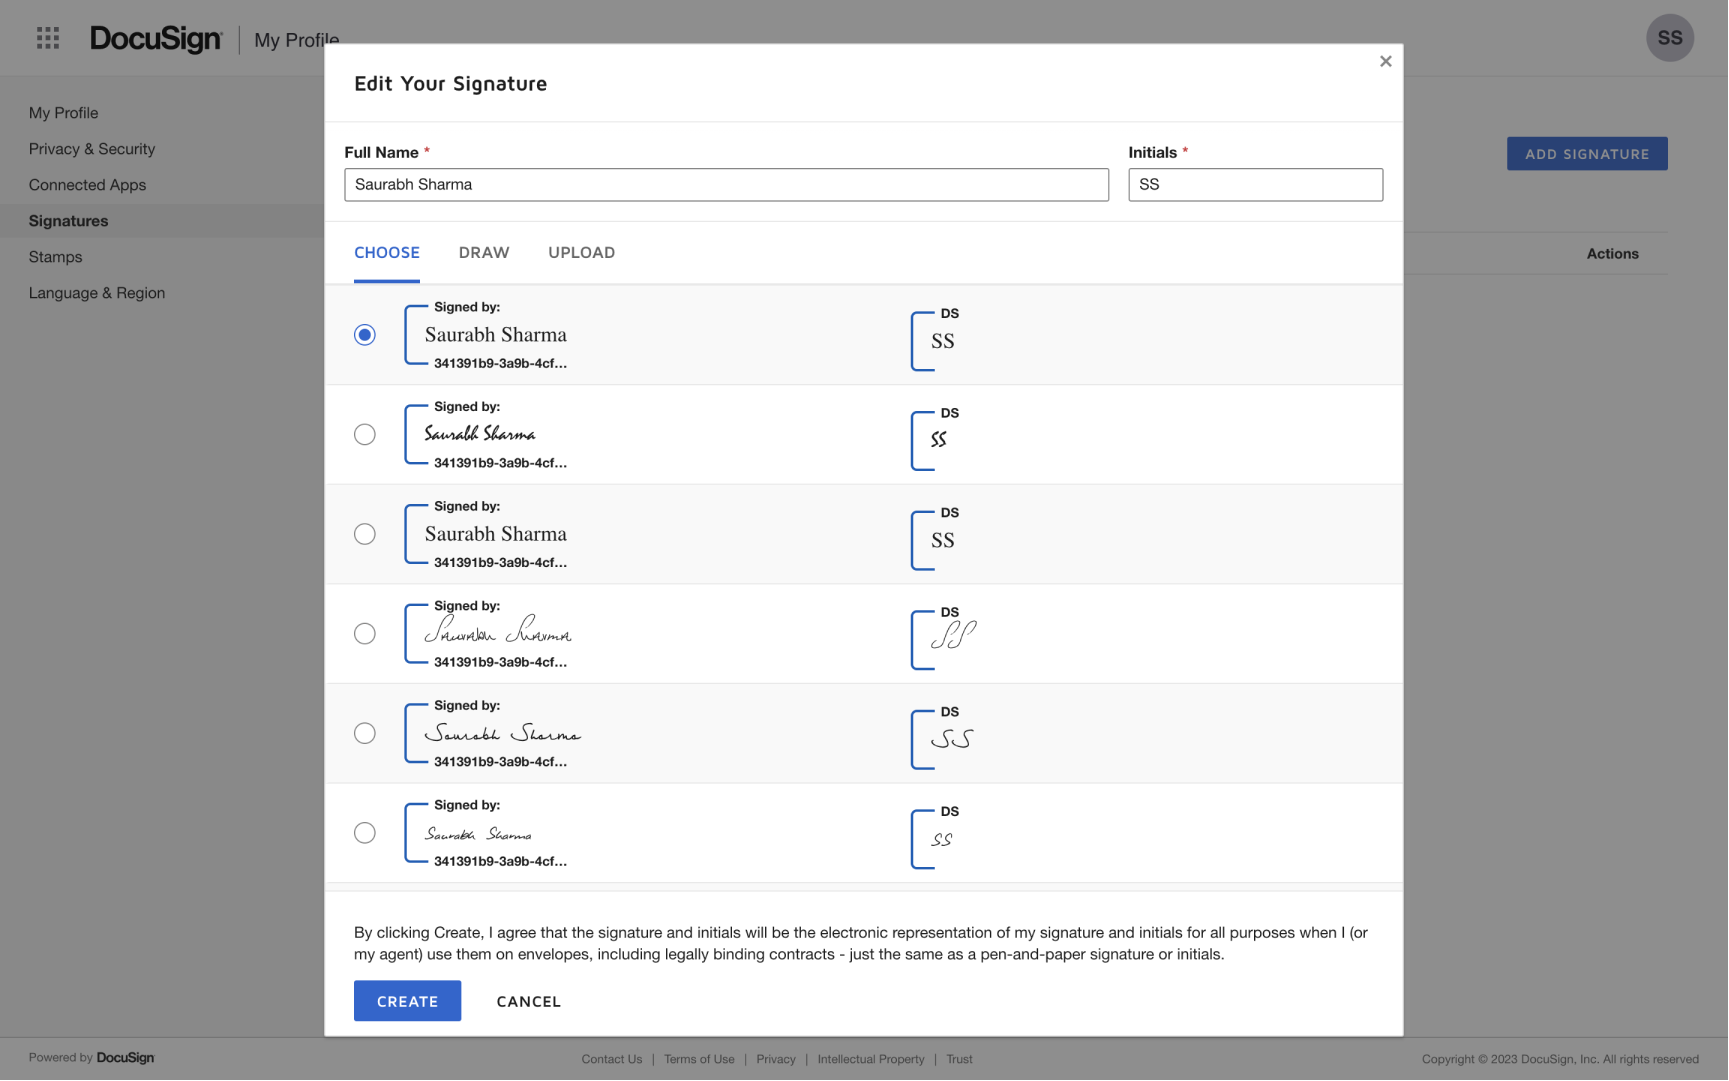
Task: Click the CREATE button
Action: pos(407,1001)
